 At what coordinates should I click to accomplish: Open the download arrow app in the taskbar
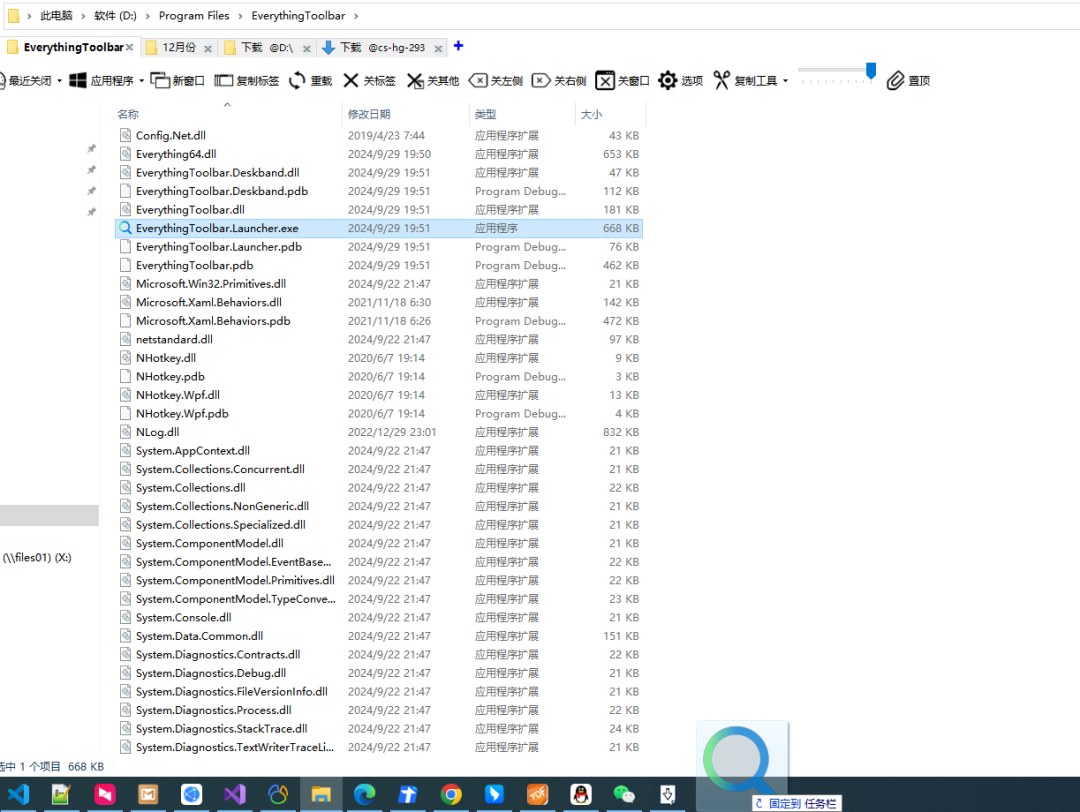point(667,794)
